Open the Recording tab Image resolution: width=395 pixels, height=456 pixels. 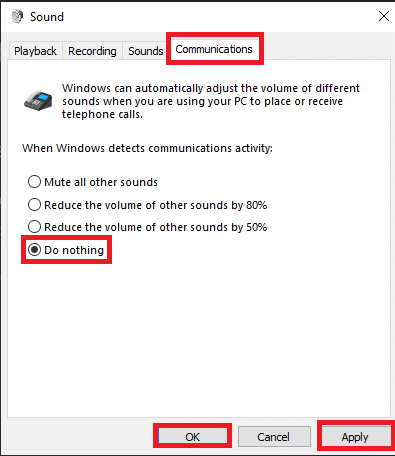(92, 51)
